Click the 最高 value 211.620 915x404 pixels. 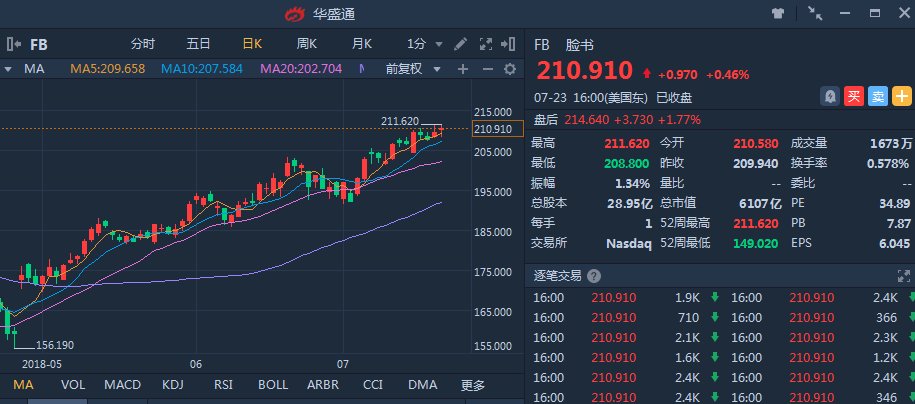(x=627, y=144)
